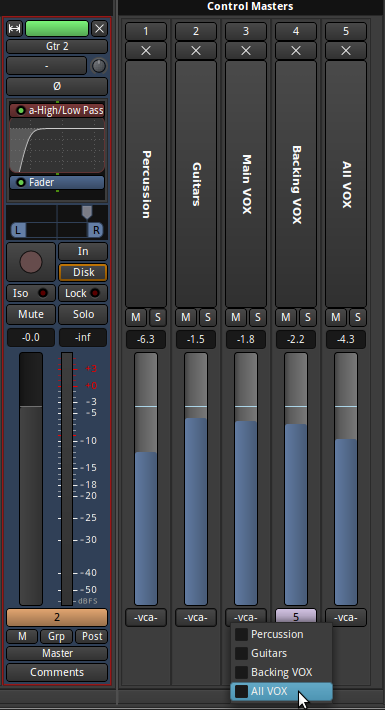Image resolution: width=385 pixels, height=710 pixels.
Task: Mute the Guitars VCA
Action: pos(185,317)
